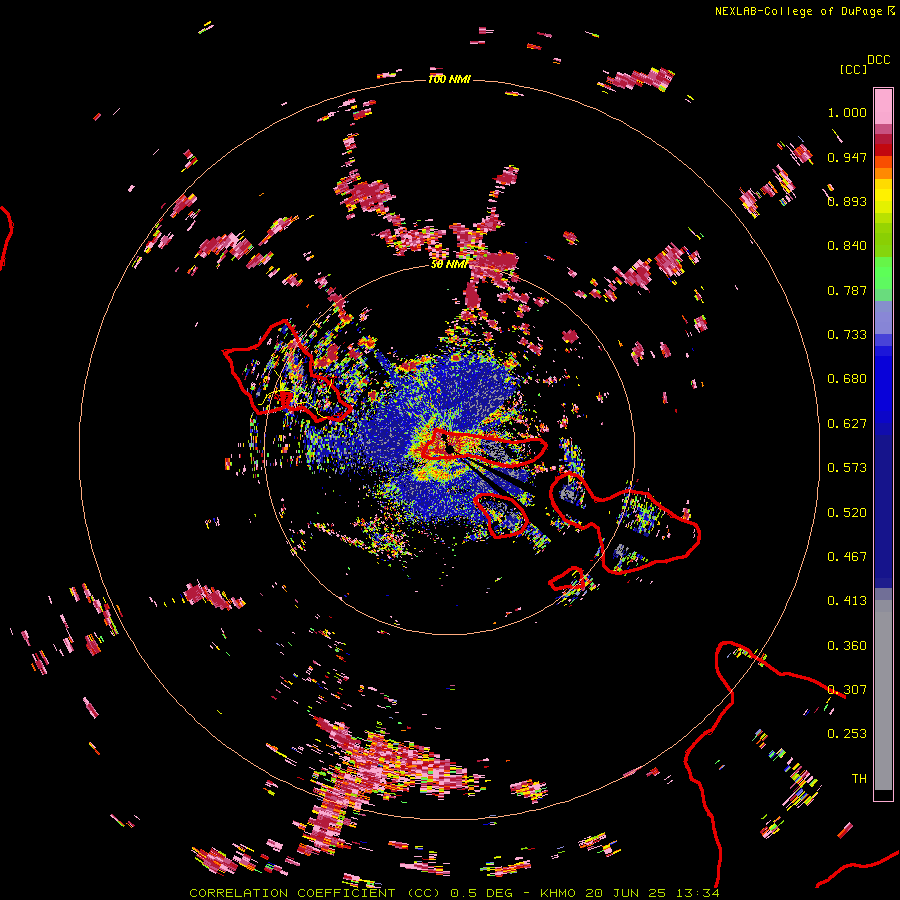Click the 0.307 scale value
Viewport: 900px width, 900px height.
click(847, 690)
